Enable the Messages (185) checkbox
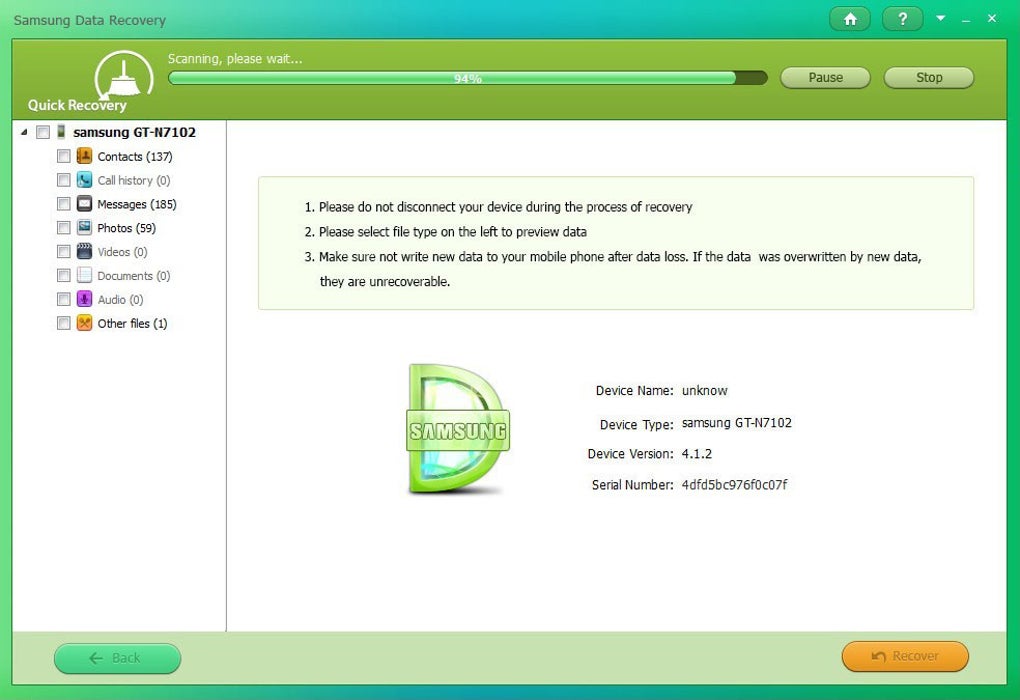Screen dimensions: 1020x700 pos(64,204)
